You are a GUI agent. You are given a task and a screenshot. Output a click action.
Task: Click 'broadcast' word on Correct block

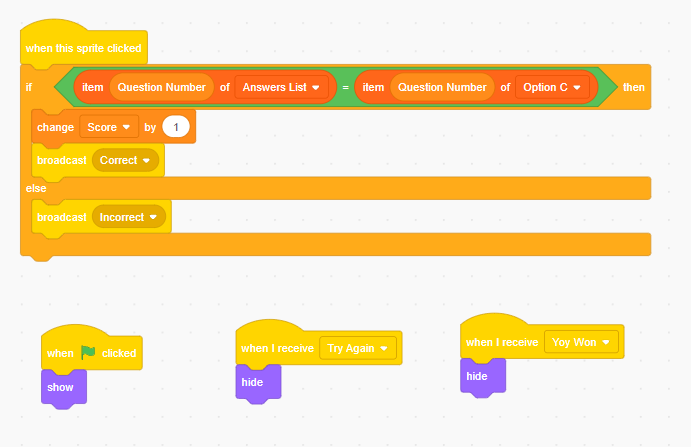point(62,160)
